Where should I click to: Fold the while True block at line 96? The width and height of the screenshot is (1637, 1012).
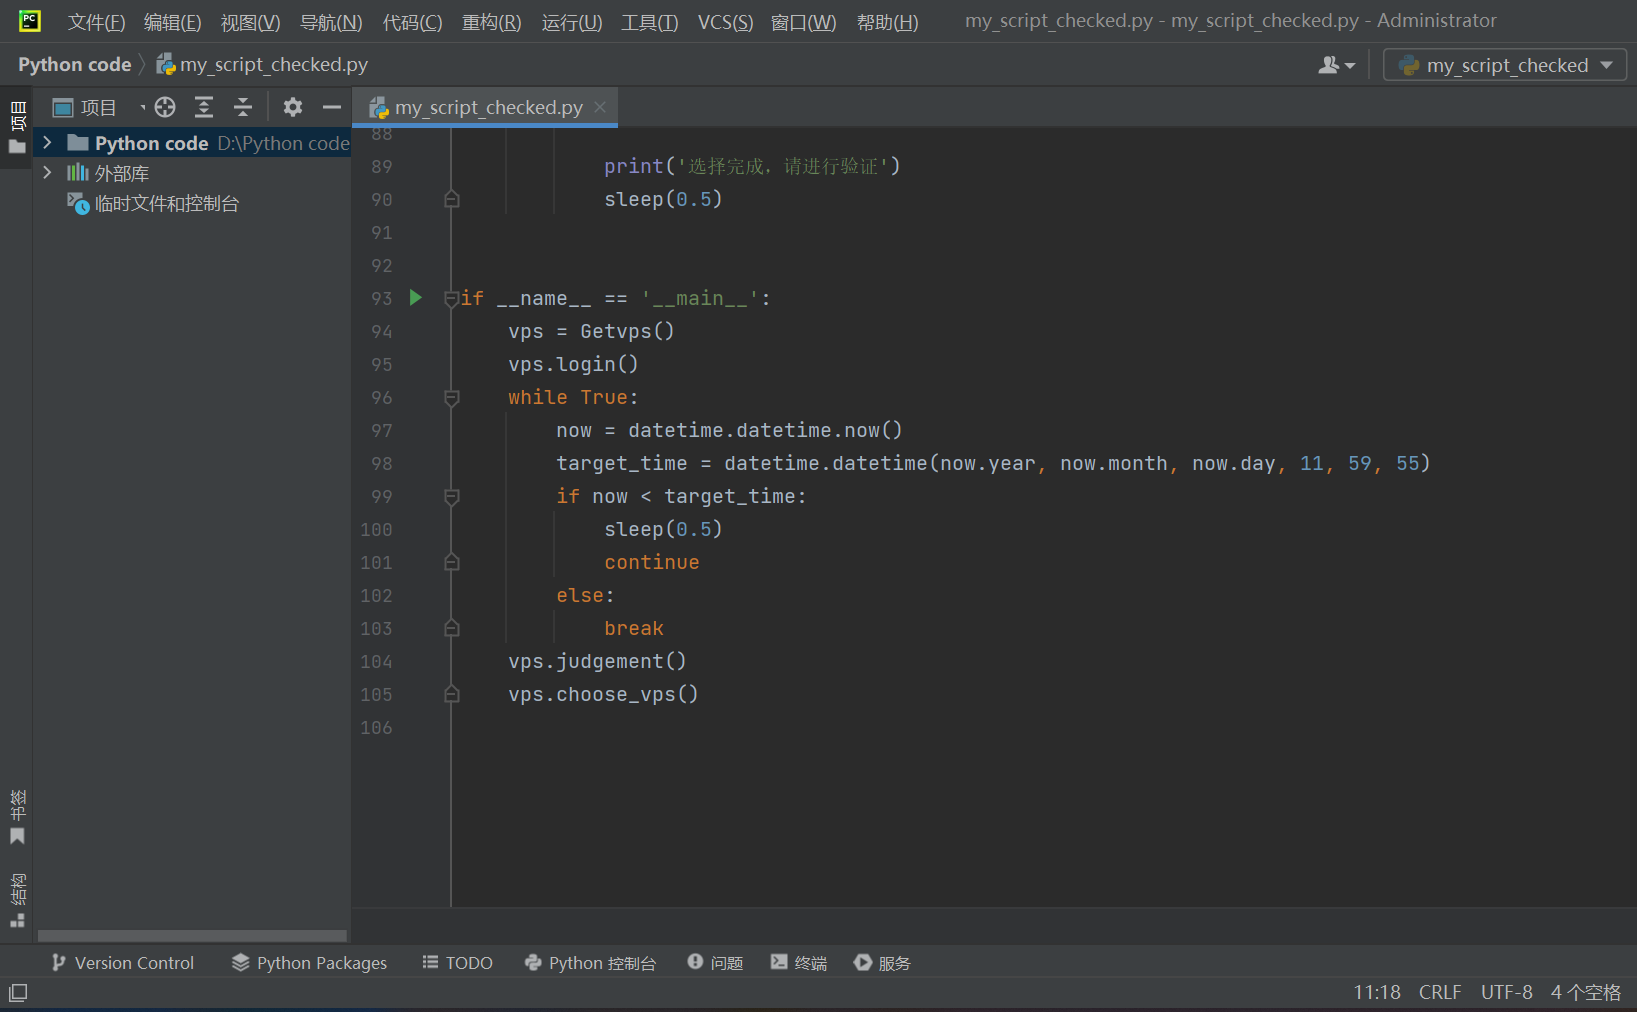(452, 398)
